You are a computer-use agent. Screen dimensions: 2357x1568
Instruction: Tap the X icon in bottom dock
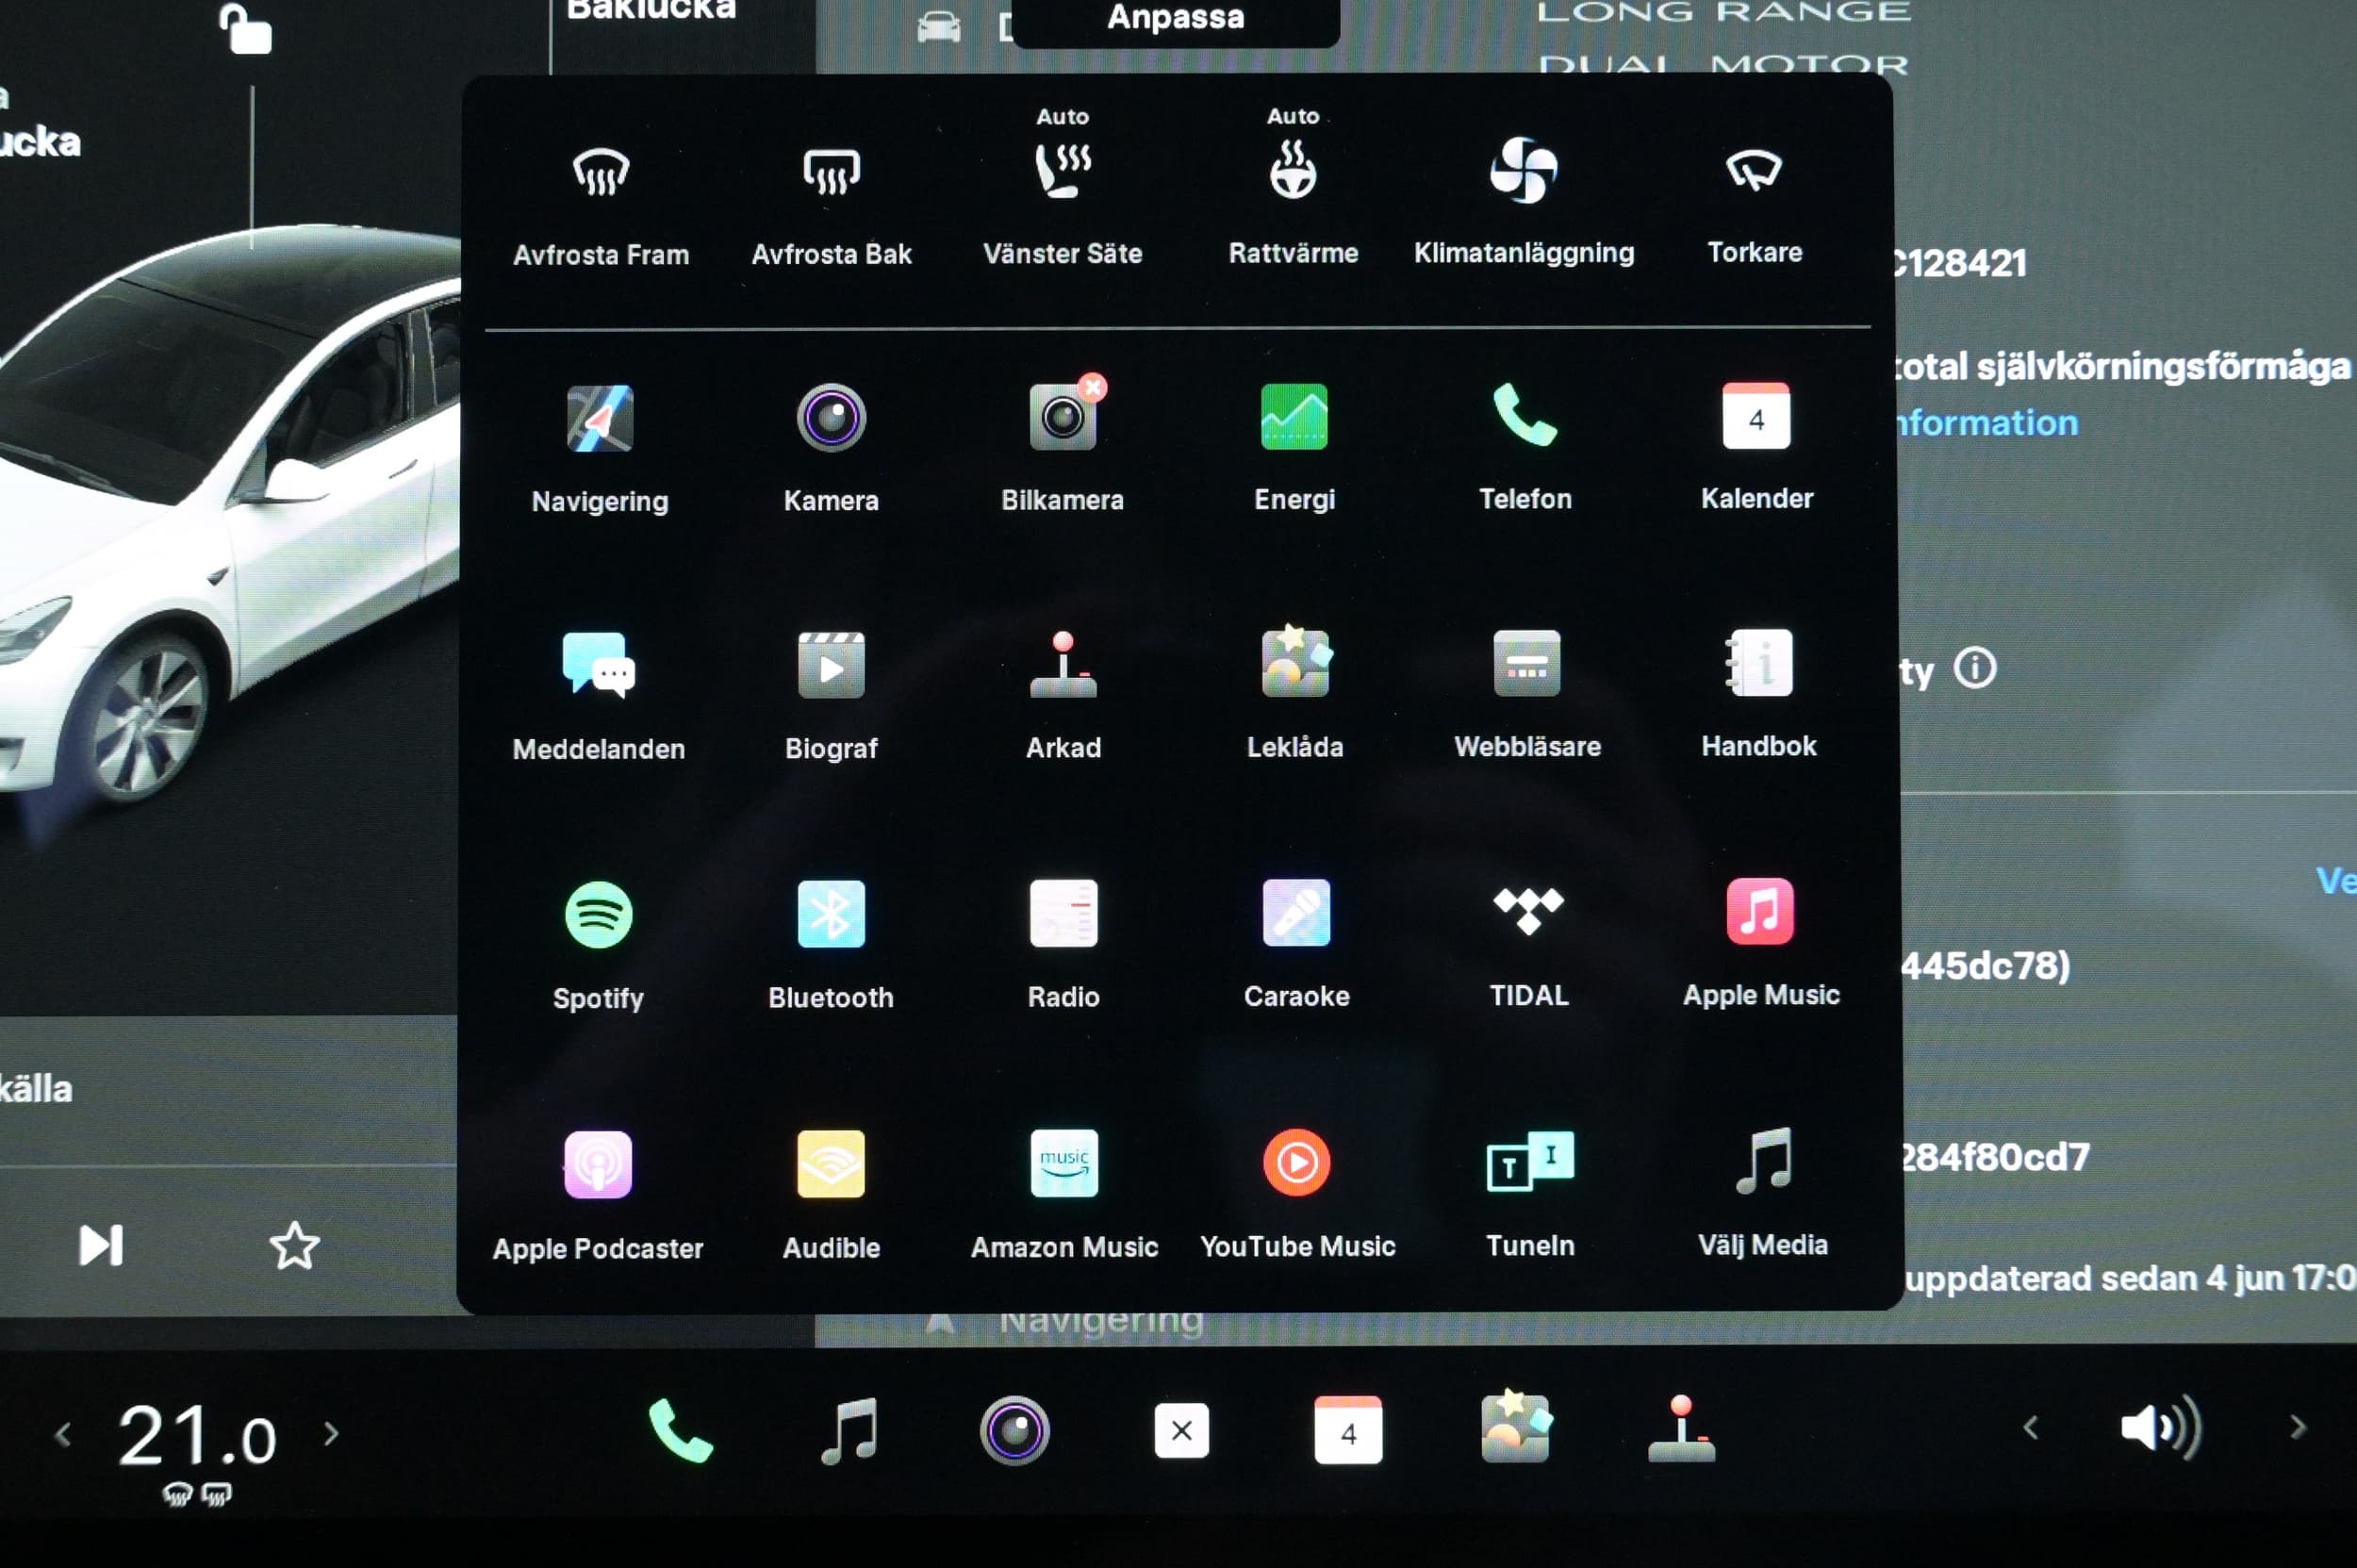click(x=1181, y=1431)
